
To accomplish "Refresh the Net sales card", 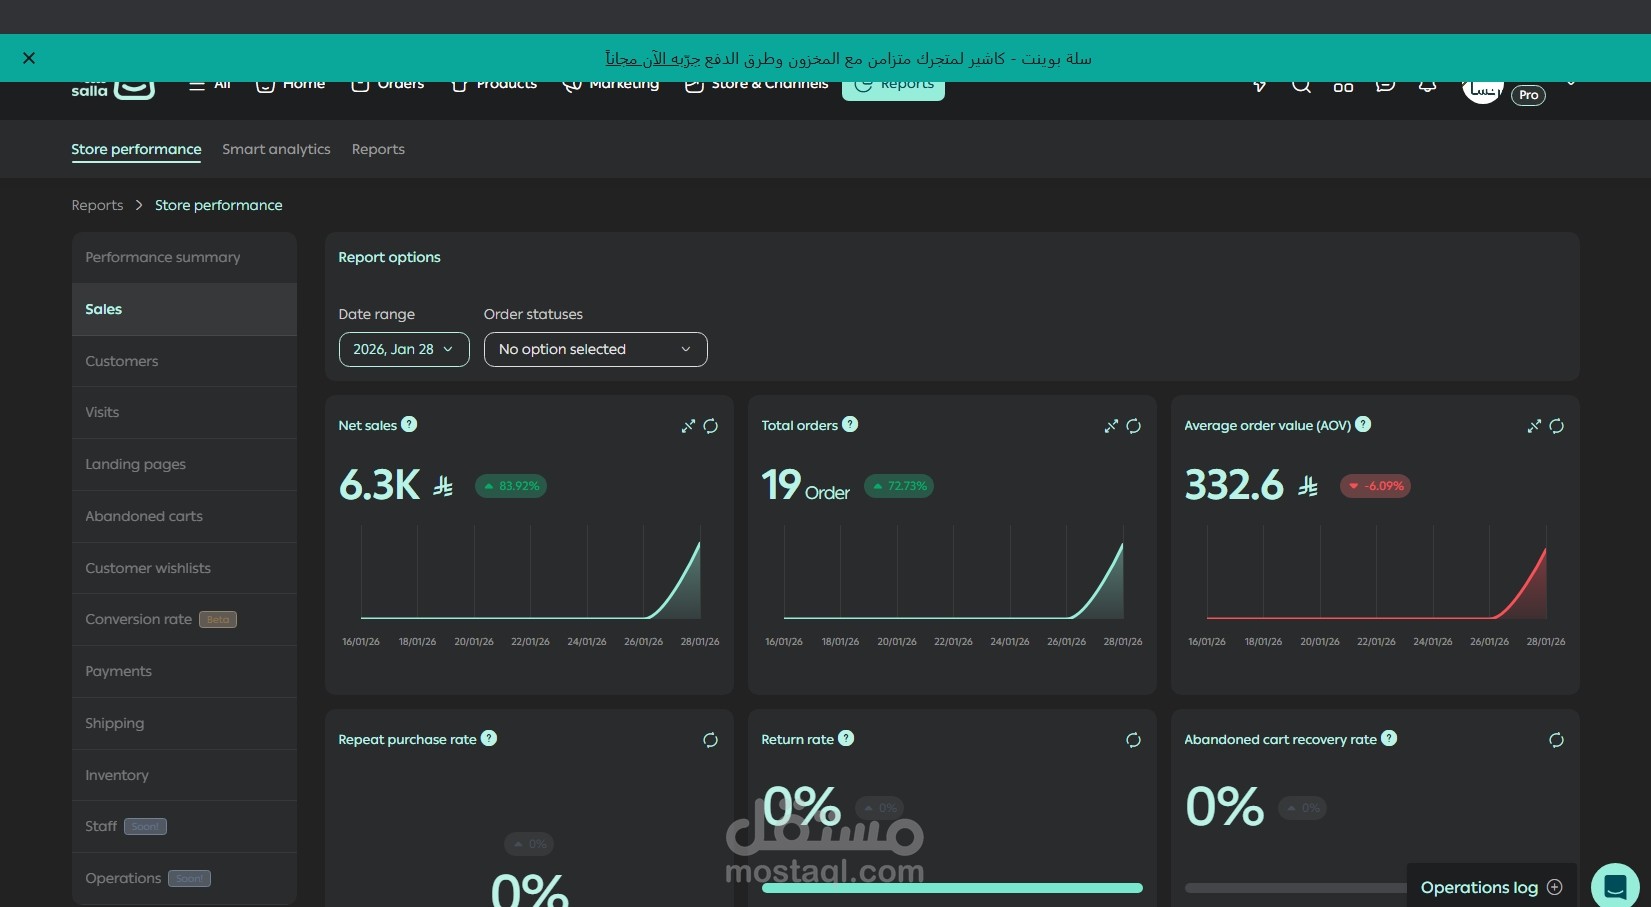I will pyautogui.click(x=711, y=426).
